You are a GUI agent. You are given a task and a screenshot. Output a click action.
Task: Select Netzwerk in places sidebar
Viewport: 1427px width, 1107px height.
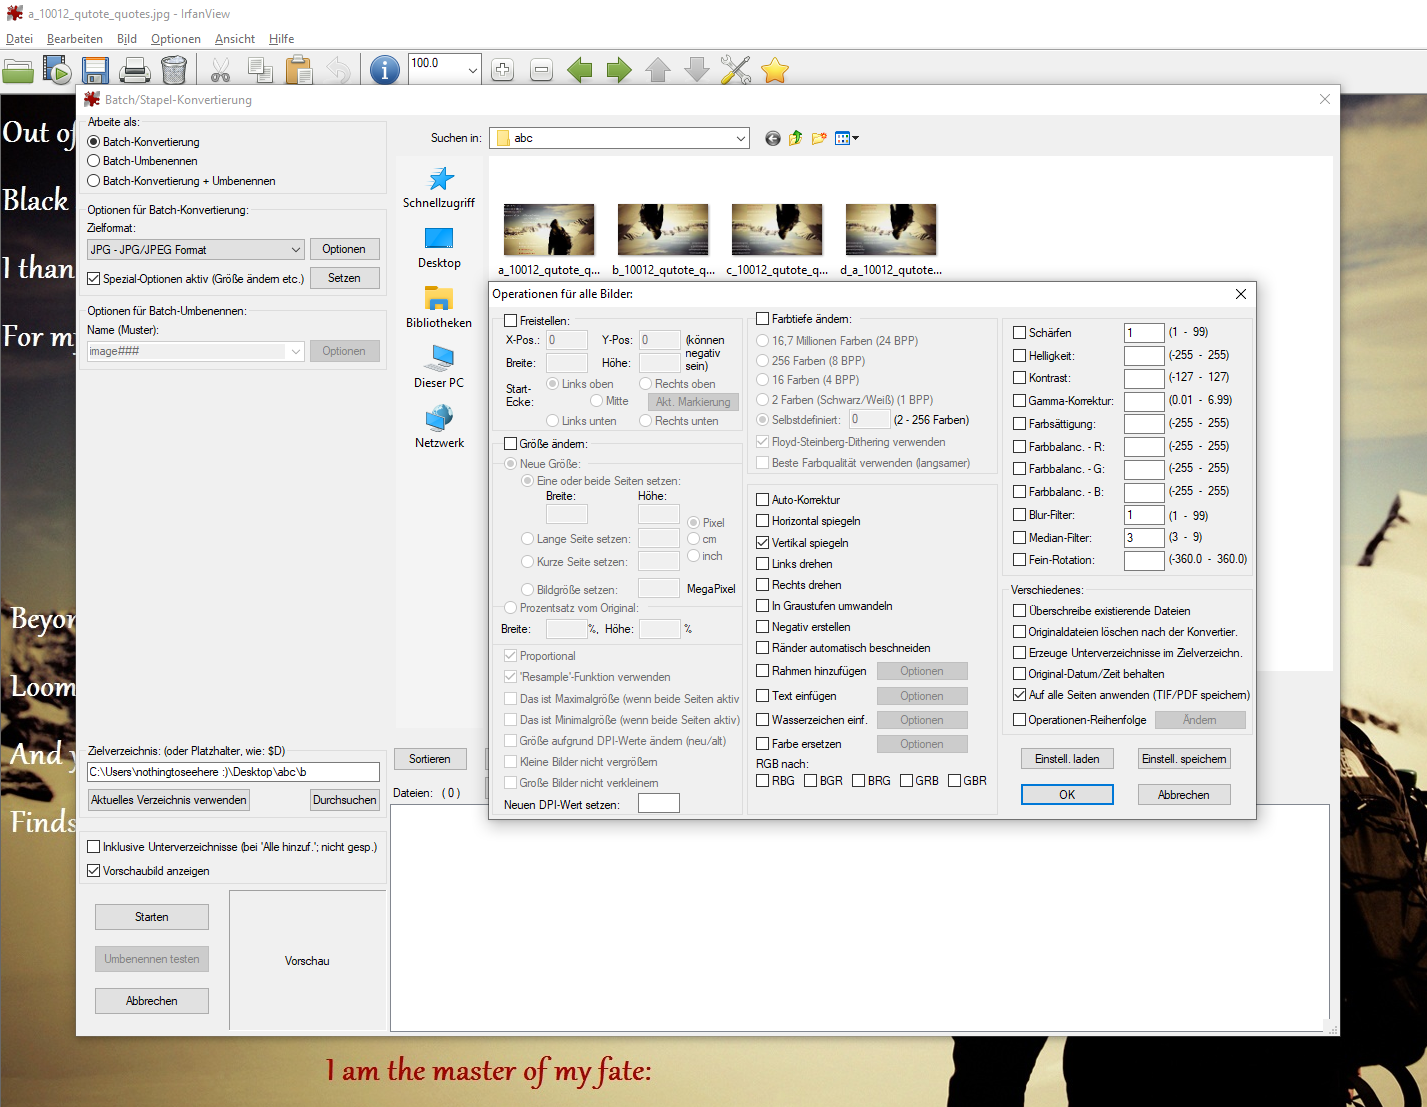[x=439, y=428]
